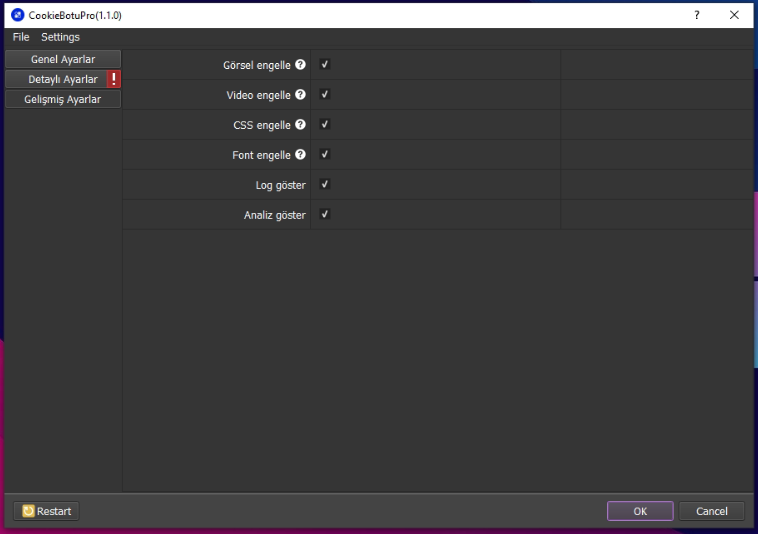The height and width of the screenshot is (534, 758).
Task: Click the question mark help button in title bar
Action: pyautogui.click(x=697, y=15)
